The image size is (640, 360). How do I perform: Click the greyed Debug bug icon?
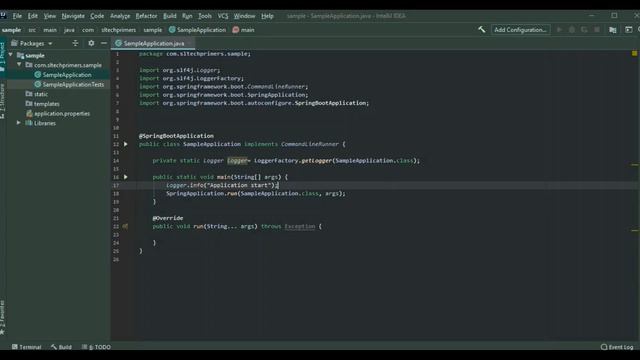coord(572,30)
